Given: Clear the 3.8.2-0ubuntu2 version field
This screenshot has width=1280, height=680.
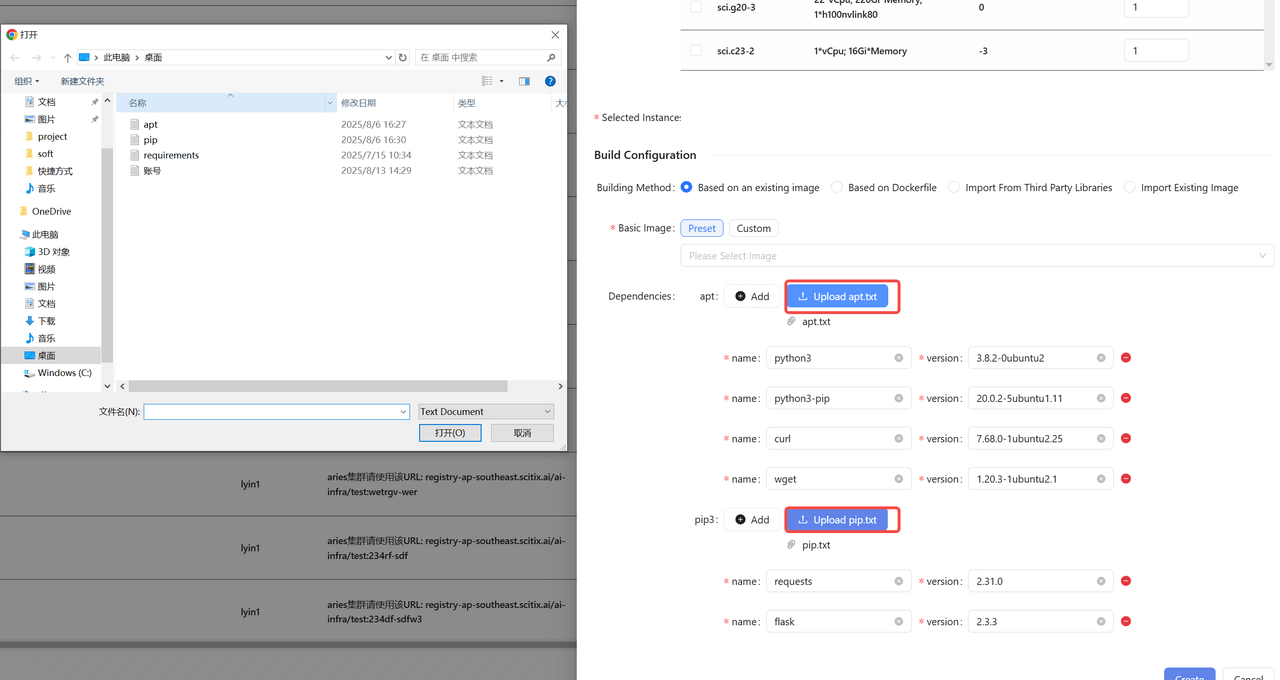Looking at the screenshot, I should point(1101,358).
